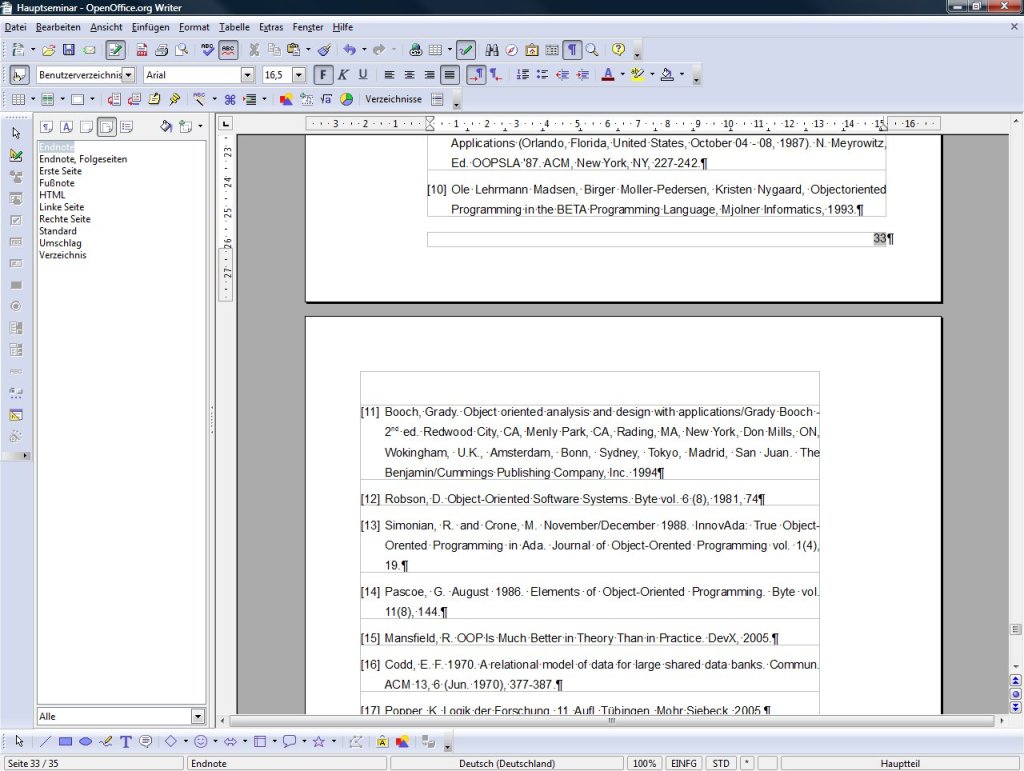This screenshot has height=771, width=1024.
Task: Show List Styles in the Styles panel
Action: click(x=127, y=127)
